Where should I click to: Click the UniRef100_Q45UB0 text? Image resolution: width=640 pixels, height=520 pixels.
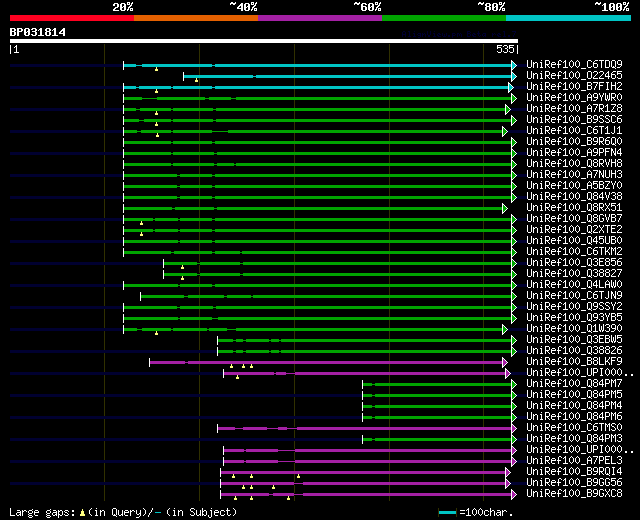574,241
